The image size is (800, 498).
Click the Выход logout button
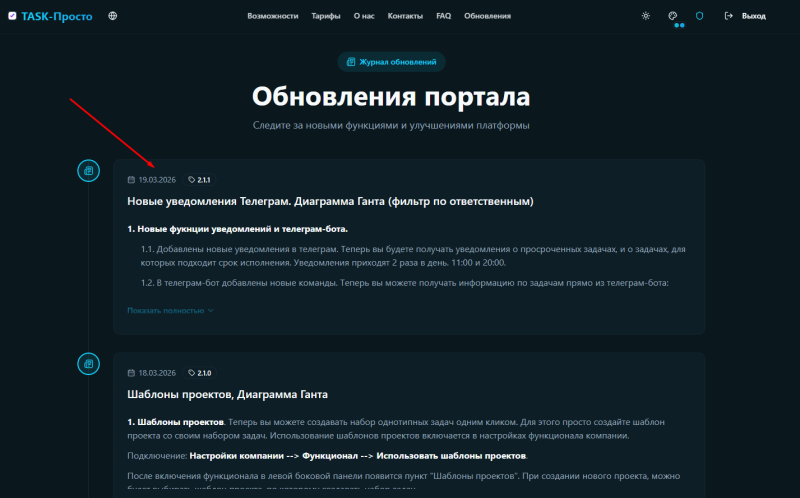745,16
